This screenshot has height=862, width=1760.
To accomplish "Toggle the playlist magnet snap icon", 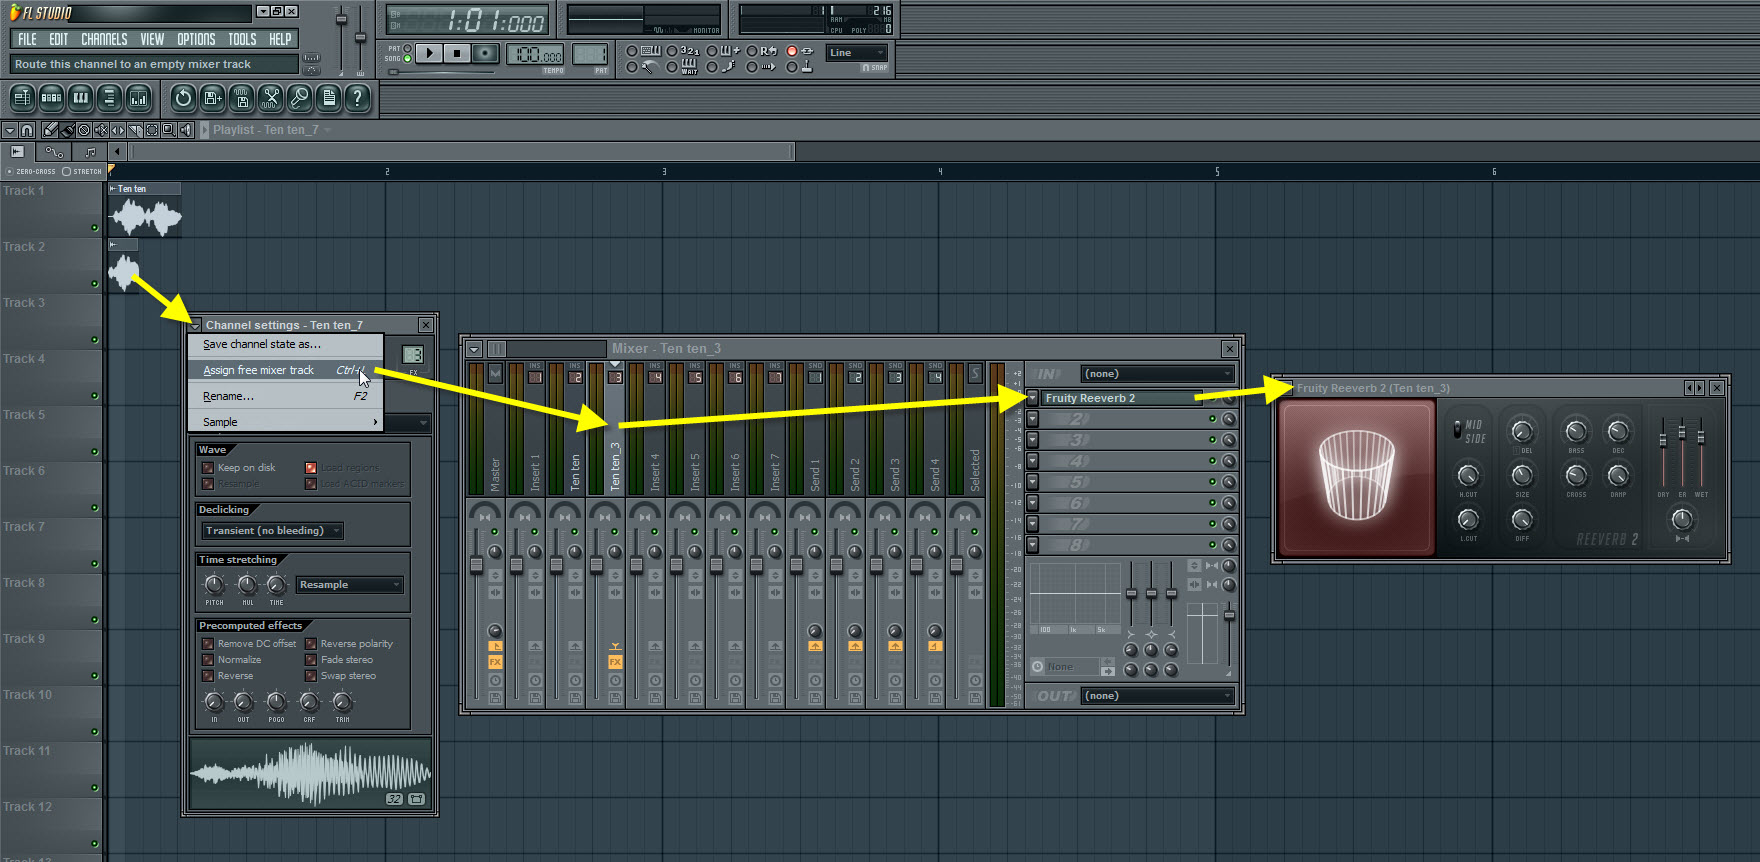I will coord(27,130).
